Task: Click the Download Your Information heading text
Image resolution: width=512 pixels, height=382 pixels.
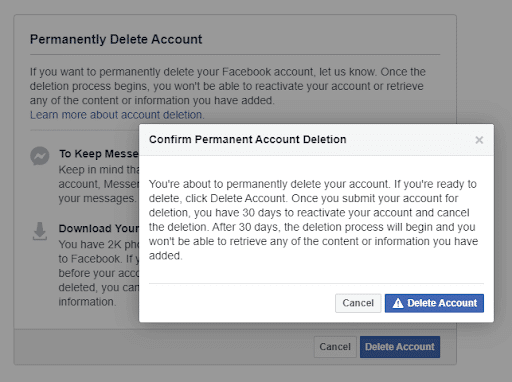Action: click(99, 228)
